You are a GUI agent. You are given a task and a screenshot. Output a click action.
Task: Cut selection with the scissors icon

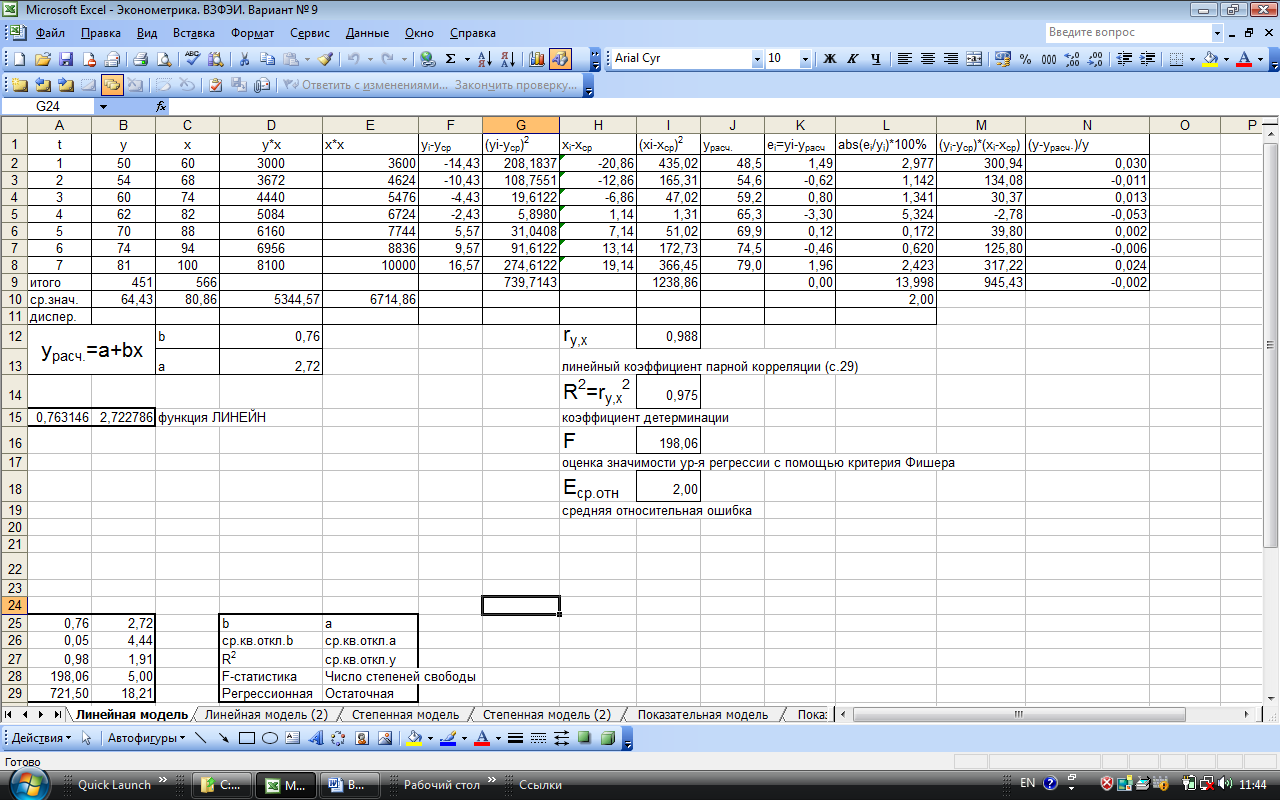243,59
